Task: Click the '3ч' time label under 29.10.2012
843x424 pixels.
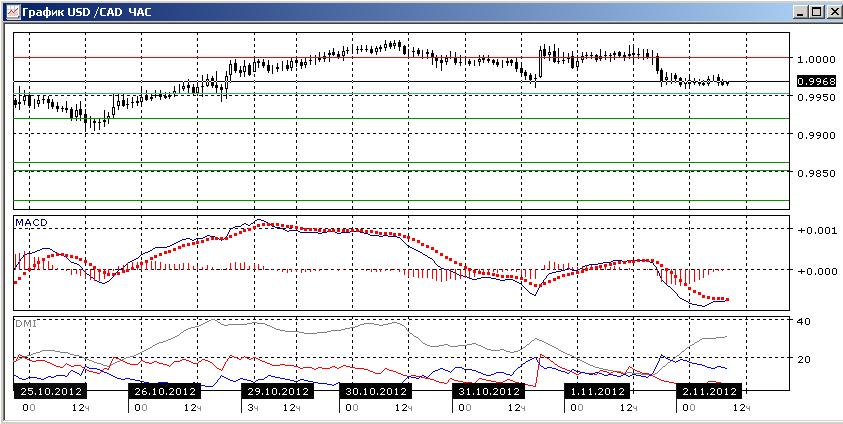Action: (253, 408)
